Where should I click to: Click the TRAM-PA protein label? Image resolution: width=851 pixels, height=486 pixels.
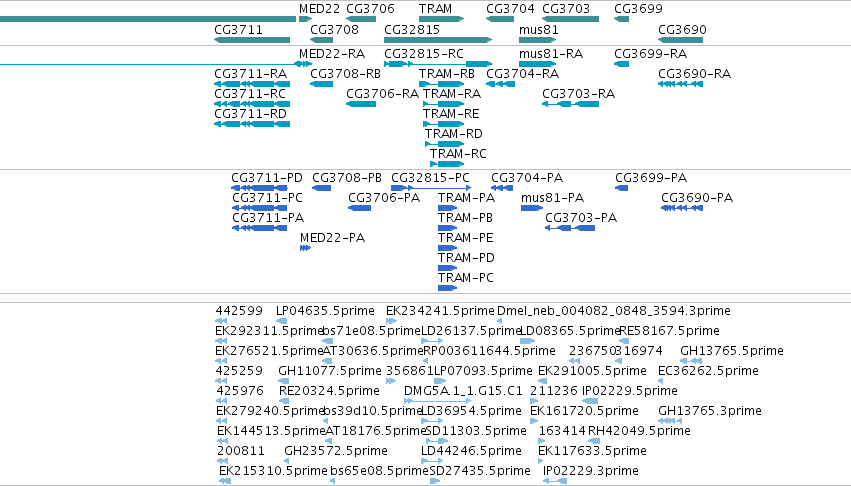tap(466, 198)
